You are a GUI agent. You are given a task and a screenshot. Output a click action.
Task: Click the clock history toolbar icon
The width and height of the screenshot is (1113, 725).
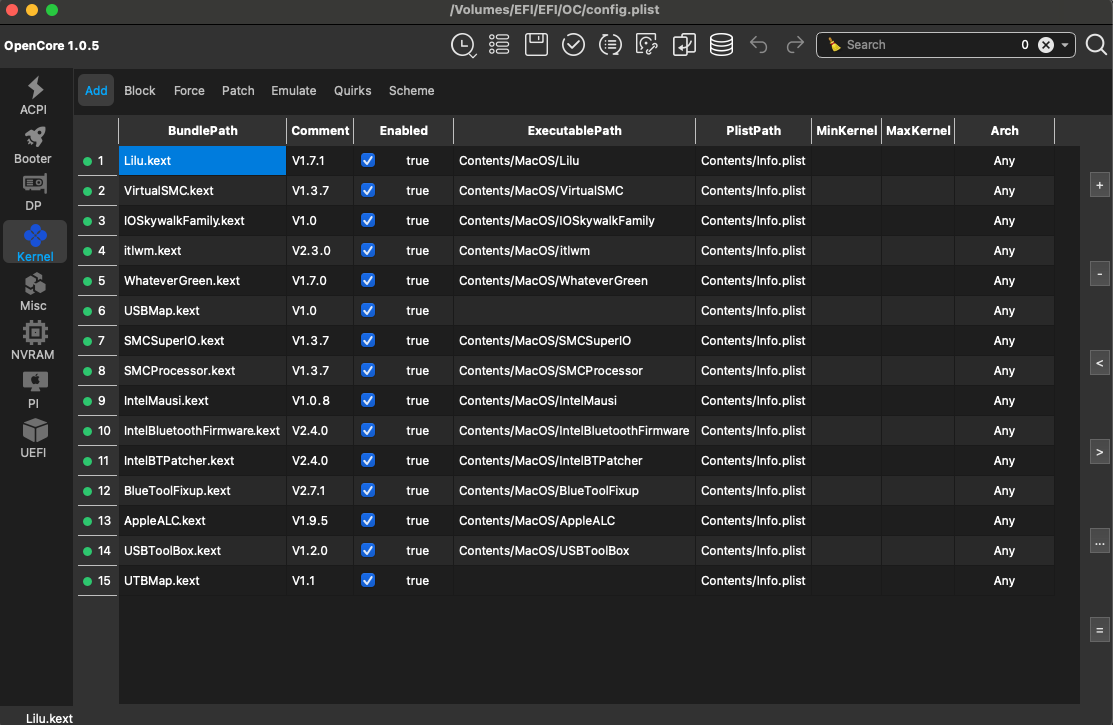pos(463,45)
